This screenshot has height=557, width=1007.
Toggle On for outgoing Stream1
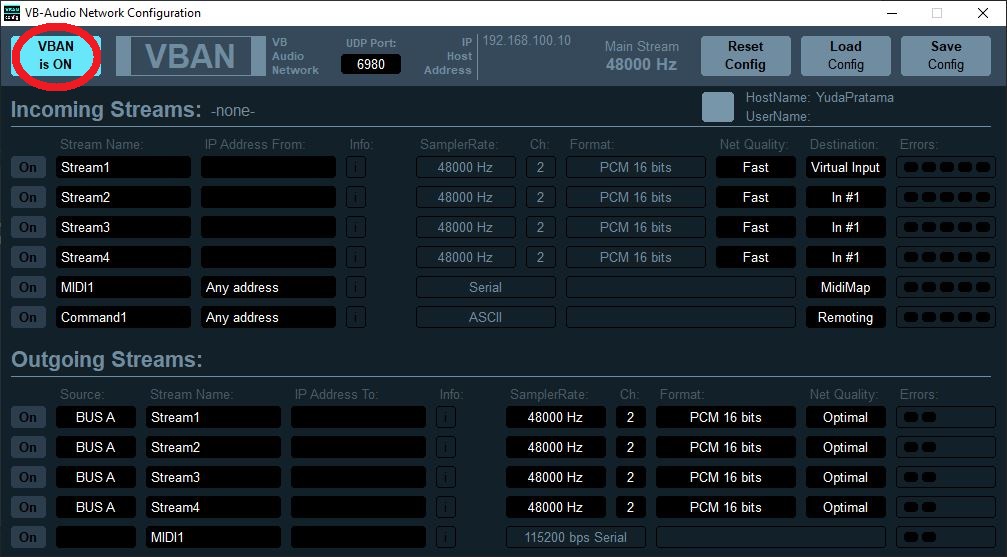(28, 417)
